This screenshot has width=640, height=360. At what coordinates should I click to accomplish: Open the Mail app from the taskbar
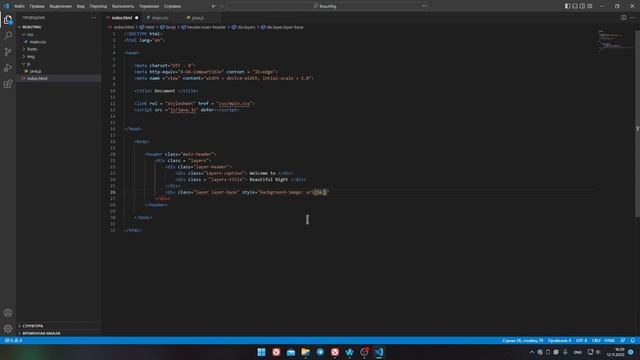(x=291, y=352)
